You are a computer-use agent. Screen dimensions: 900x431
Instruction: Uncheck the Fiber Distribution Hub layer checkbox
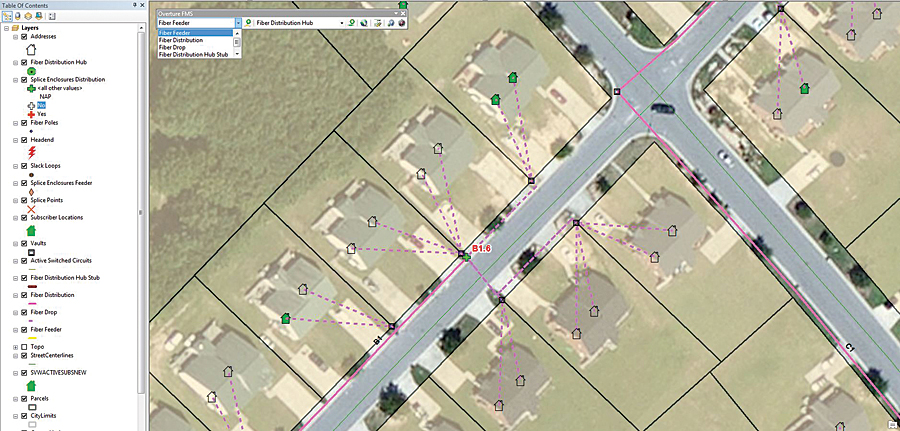click(x=24, y=62)
